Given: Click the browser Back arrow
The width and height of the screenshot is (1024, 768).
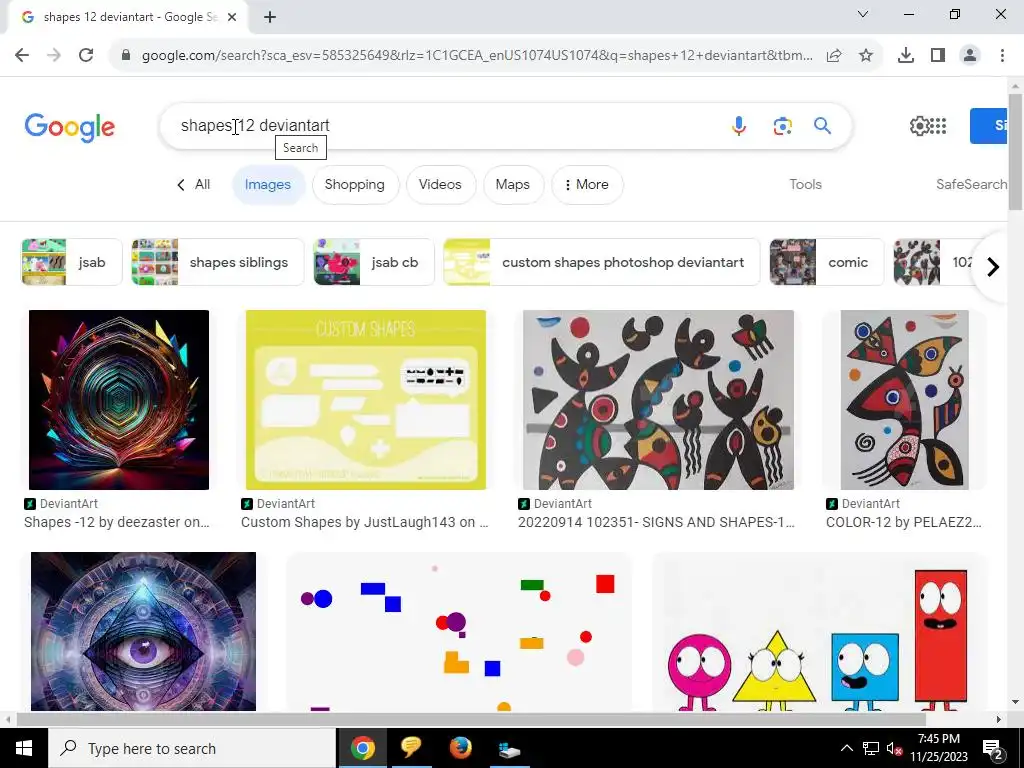Looking at the screenshot, I should [x=22, y=56].
